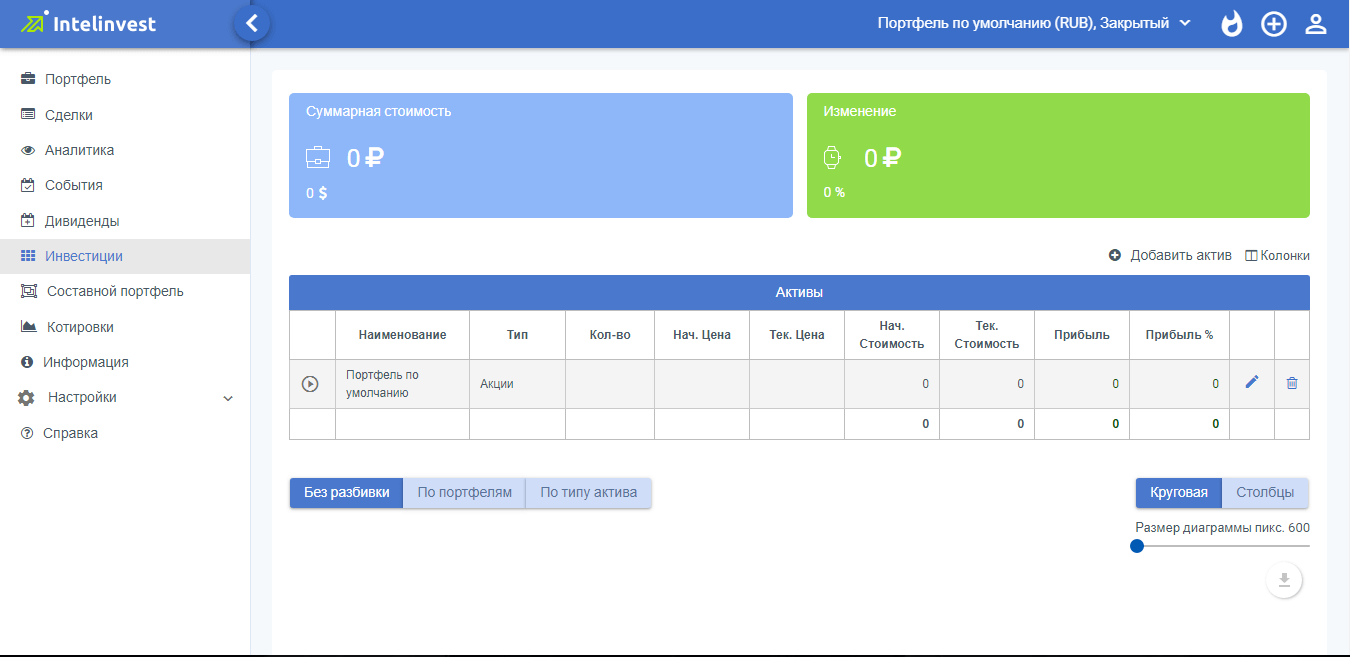Click the chart size slider handle
Viewport: 1350px width, 657px height.
[1137, 546]
